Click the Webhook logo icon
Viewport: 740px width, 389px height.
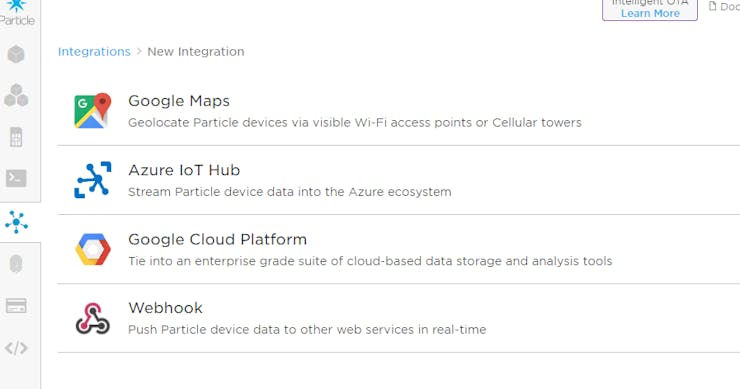coord(93,319)
